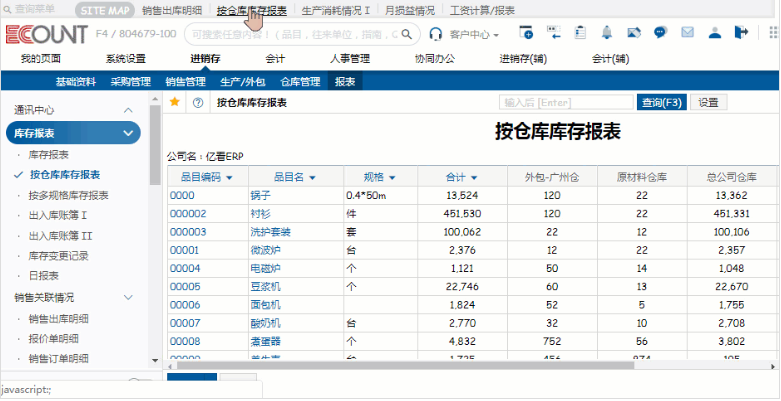Image resolution: width=781 pixels, height=401 pixels.
Task: Open the SITE MAP tab
Action: point(105,10)
